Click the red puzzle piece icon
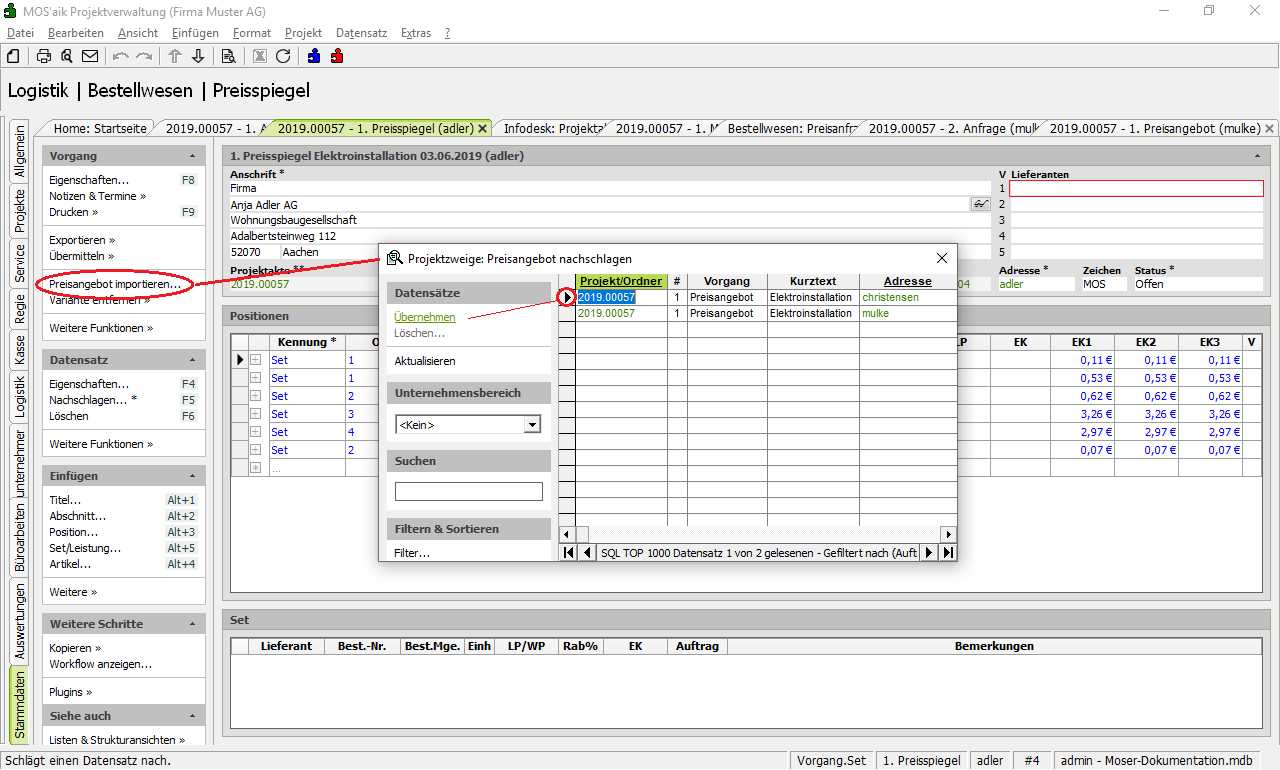 coord(337,56)
